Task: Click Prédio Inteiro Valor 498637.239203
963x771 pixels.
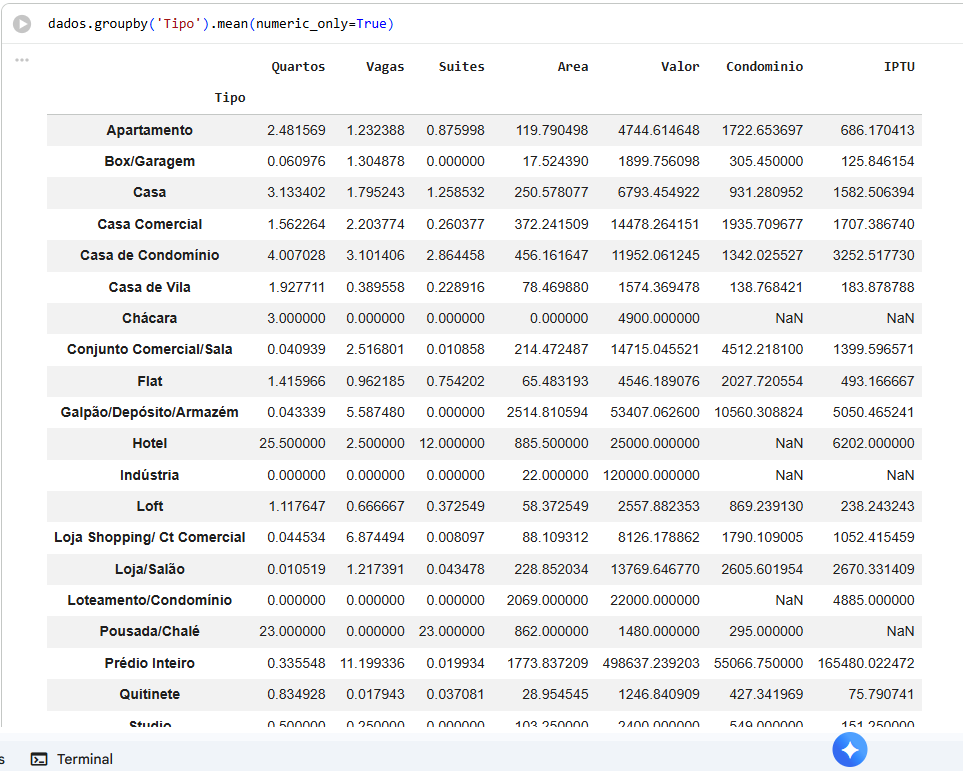Action: coord(651,663)
